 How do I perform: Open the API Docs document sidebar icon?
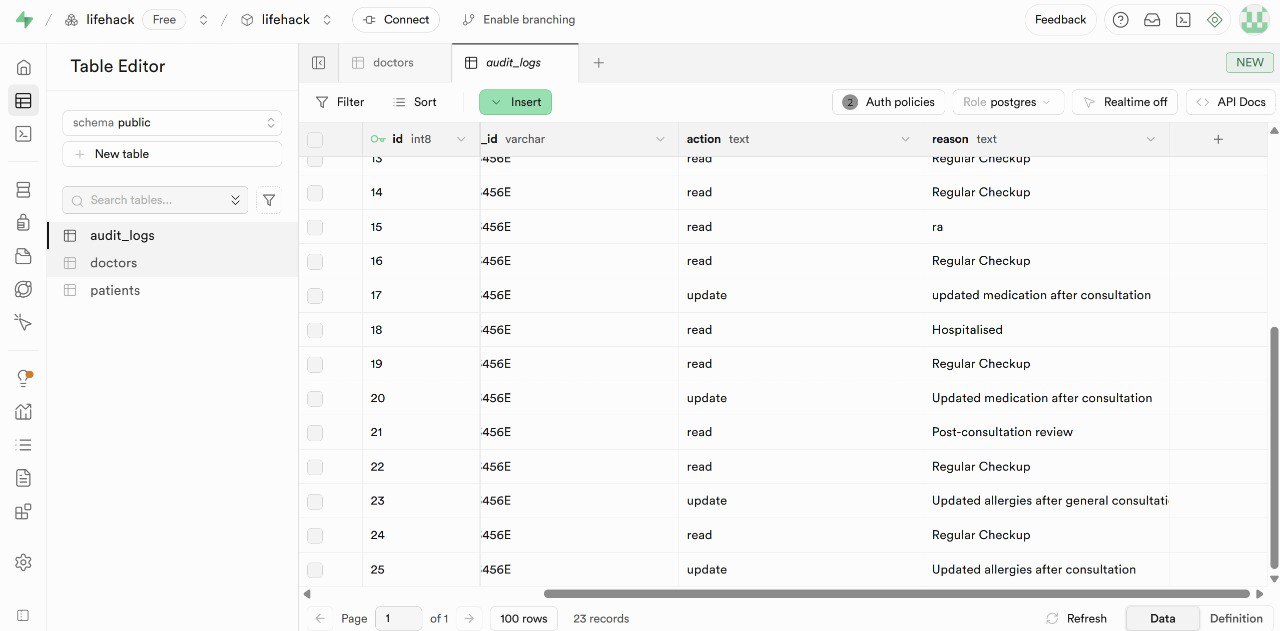point(23,478)
